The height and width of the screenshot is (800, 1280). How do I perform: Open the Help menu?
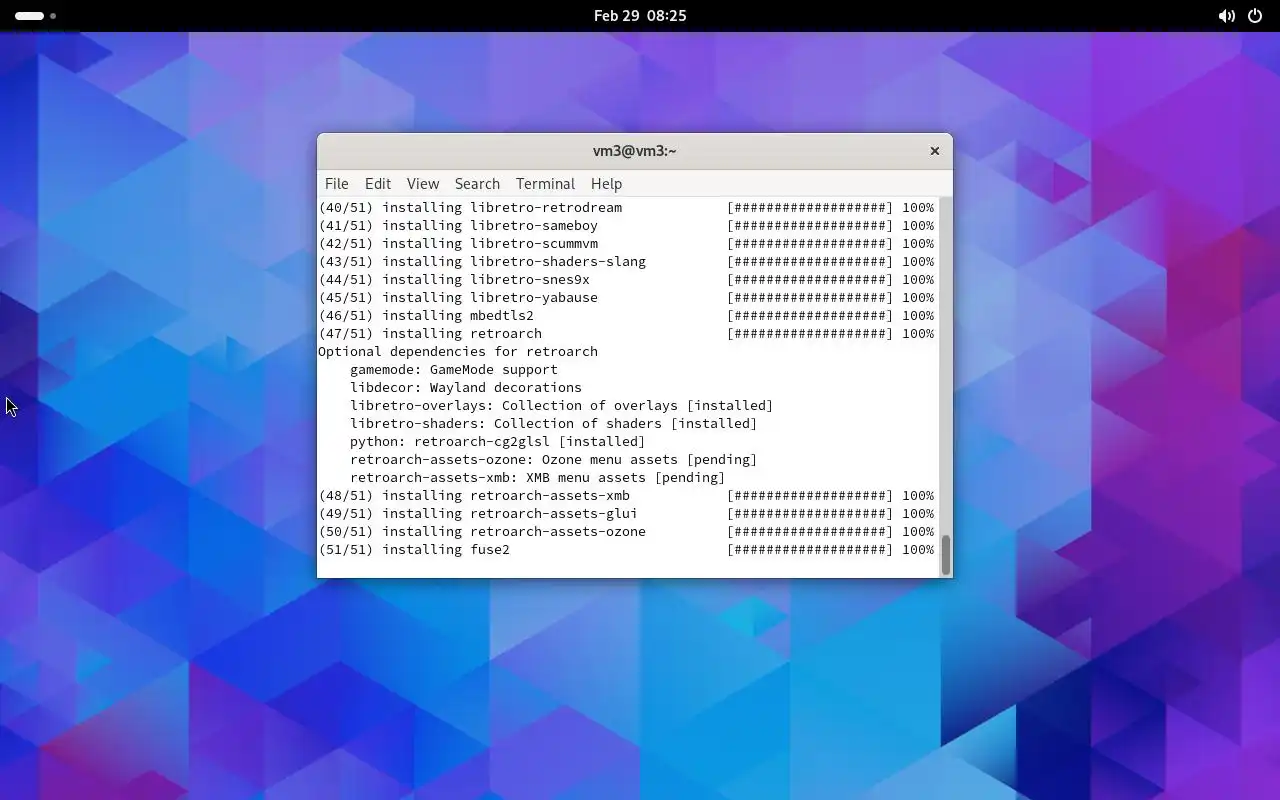pyautogui.click(x=606, y=184)
